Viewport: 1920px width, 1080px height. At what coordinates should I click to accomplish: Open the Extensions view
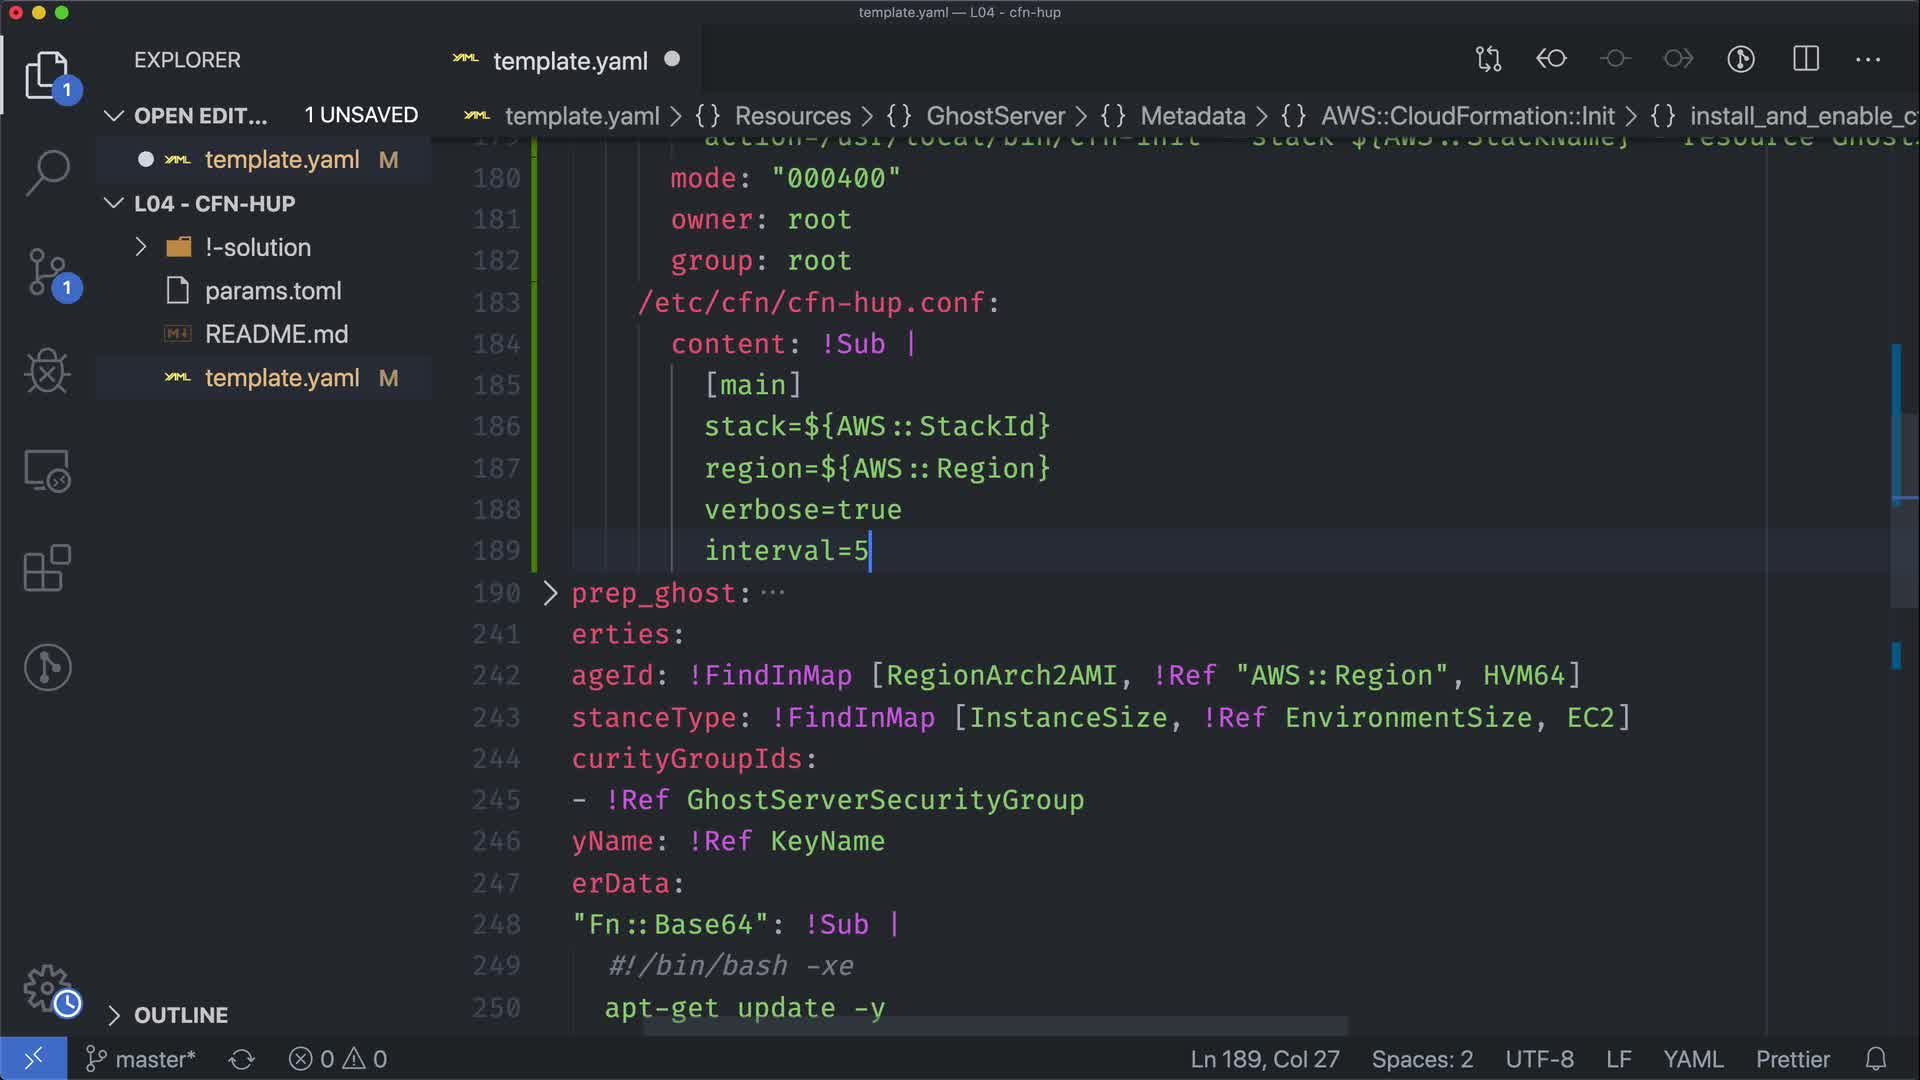coord(47,569)
